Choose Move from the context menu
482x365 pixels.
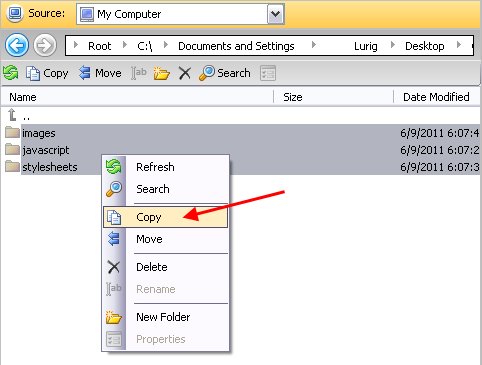166,239
